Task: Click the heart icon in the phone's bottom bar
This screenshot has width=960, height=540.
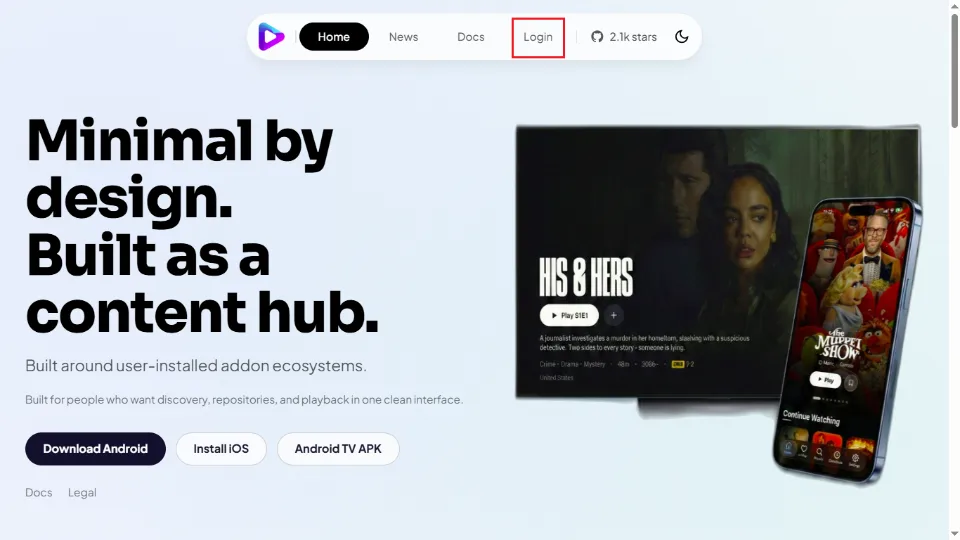Action: click(804, 451)
